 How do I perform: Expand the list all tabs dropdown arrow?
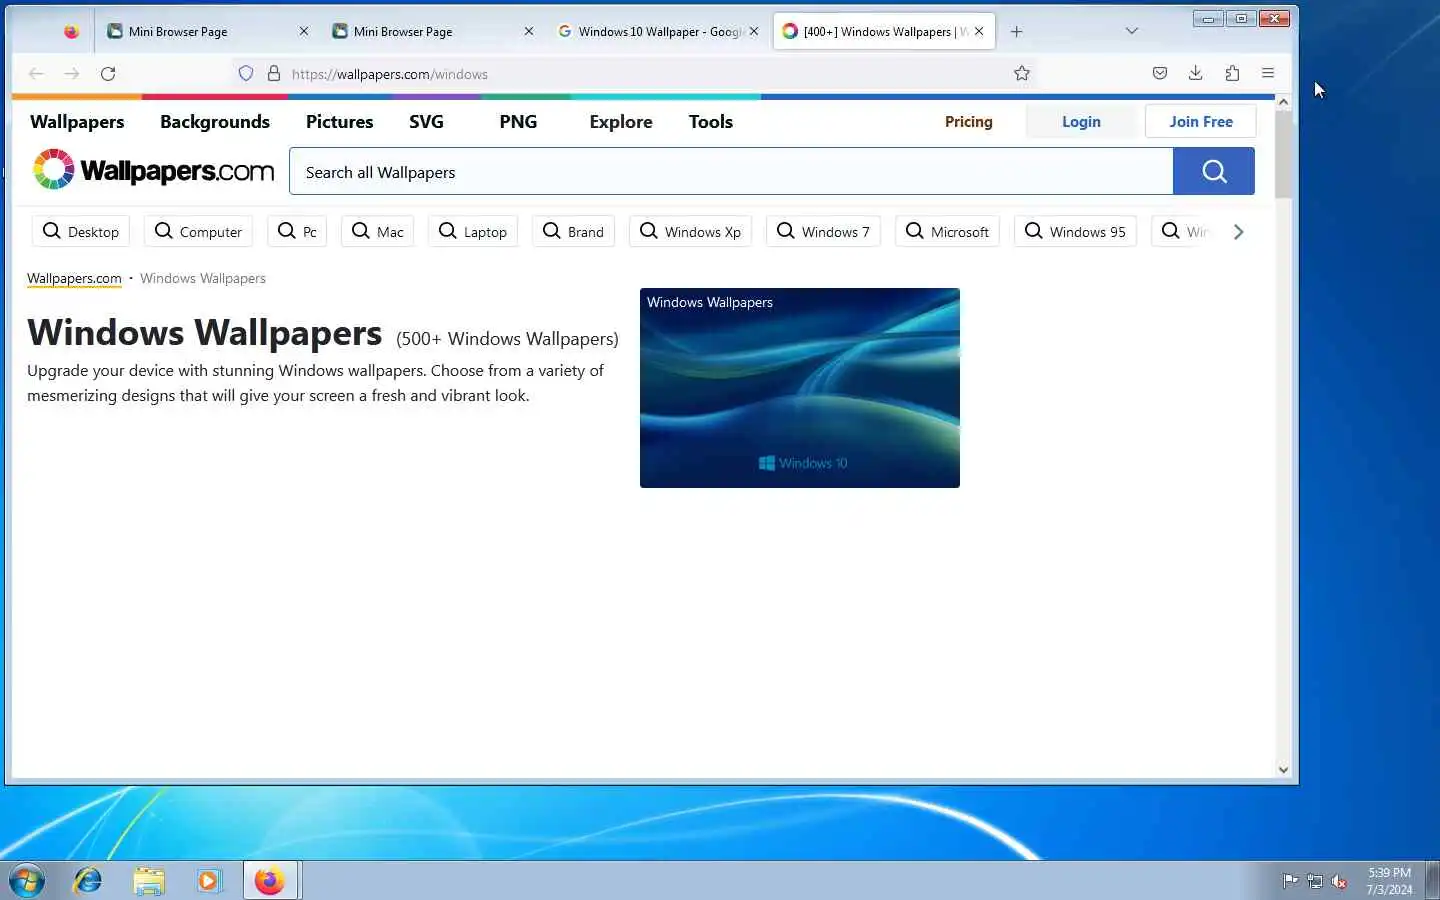[x=1132, y=31]
